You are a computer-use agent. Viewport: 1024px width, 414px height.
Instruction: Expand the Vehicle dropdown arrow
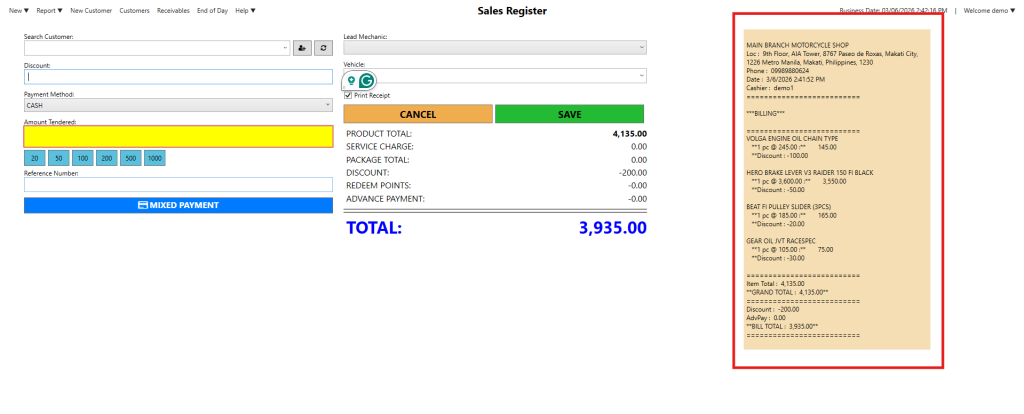point(641,75)
